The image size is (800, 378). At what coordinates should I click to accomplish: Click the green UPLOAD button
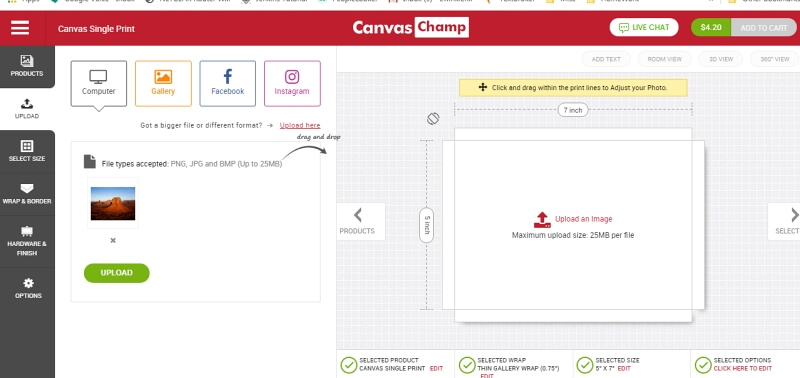click(116, 273)
